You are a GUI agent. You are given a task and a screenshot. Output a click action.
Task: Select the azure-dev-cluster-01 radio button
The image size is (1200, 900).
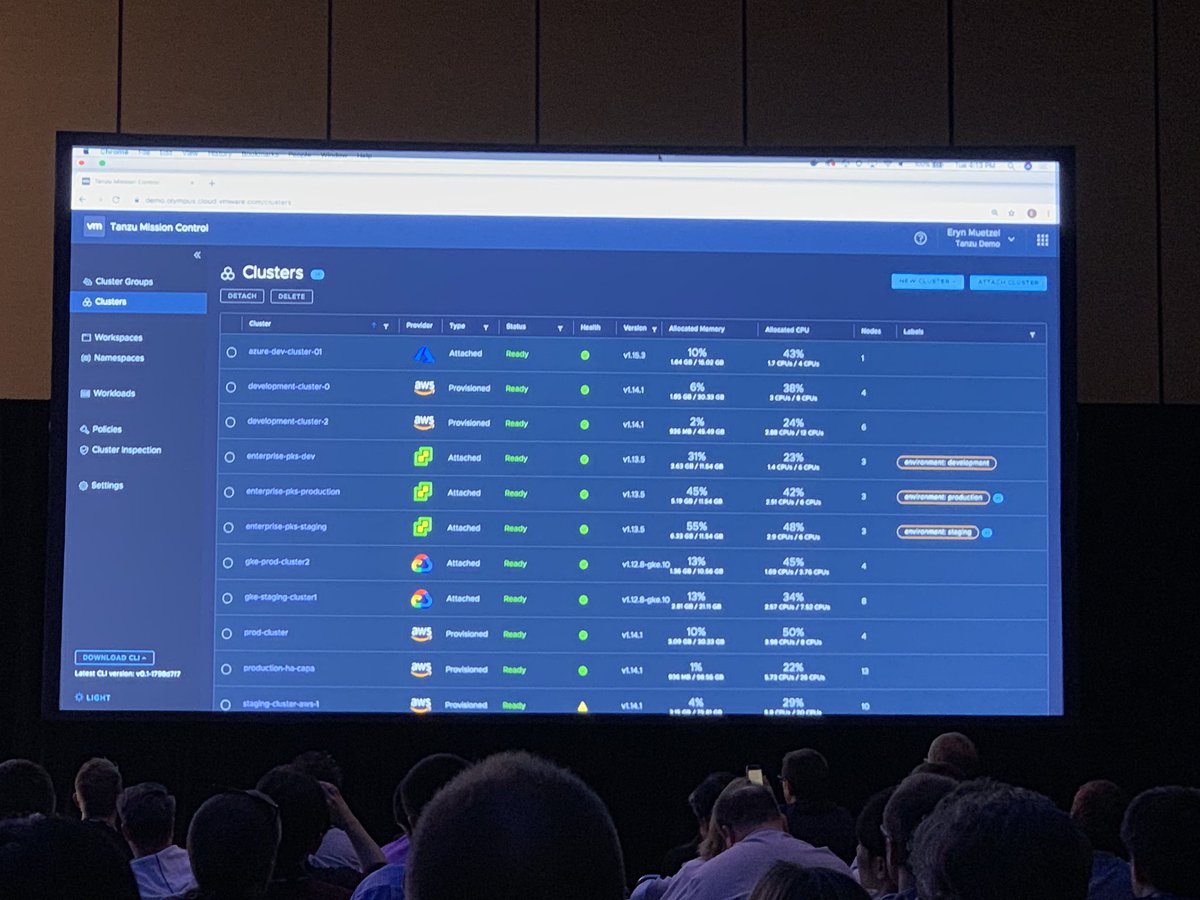click(231, 352)
